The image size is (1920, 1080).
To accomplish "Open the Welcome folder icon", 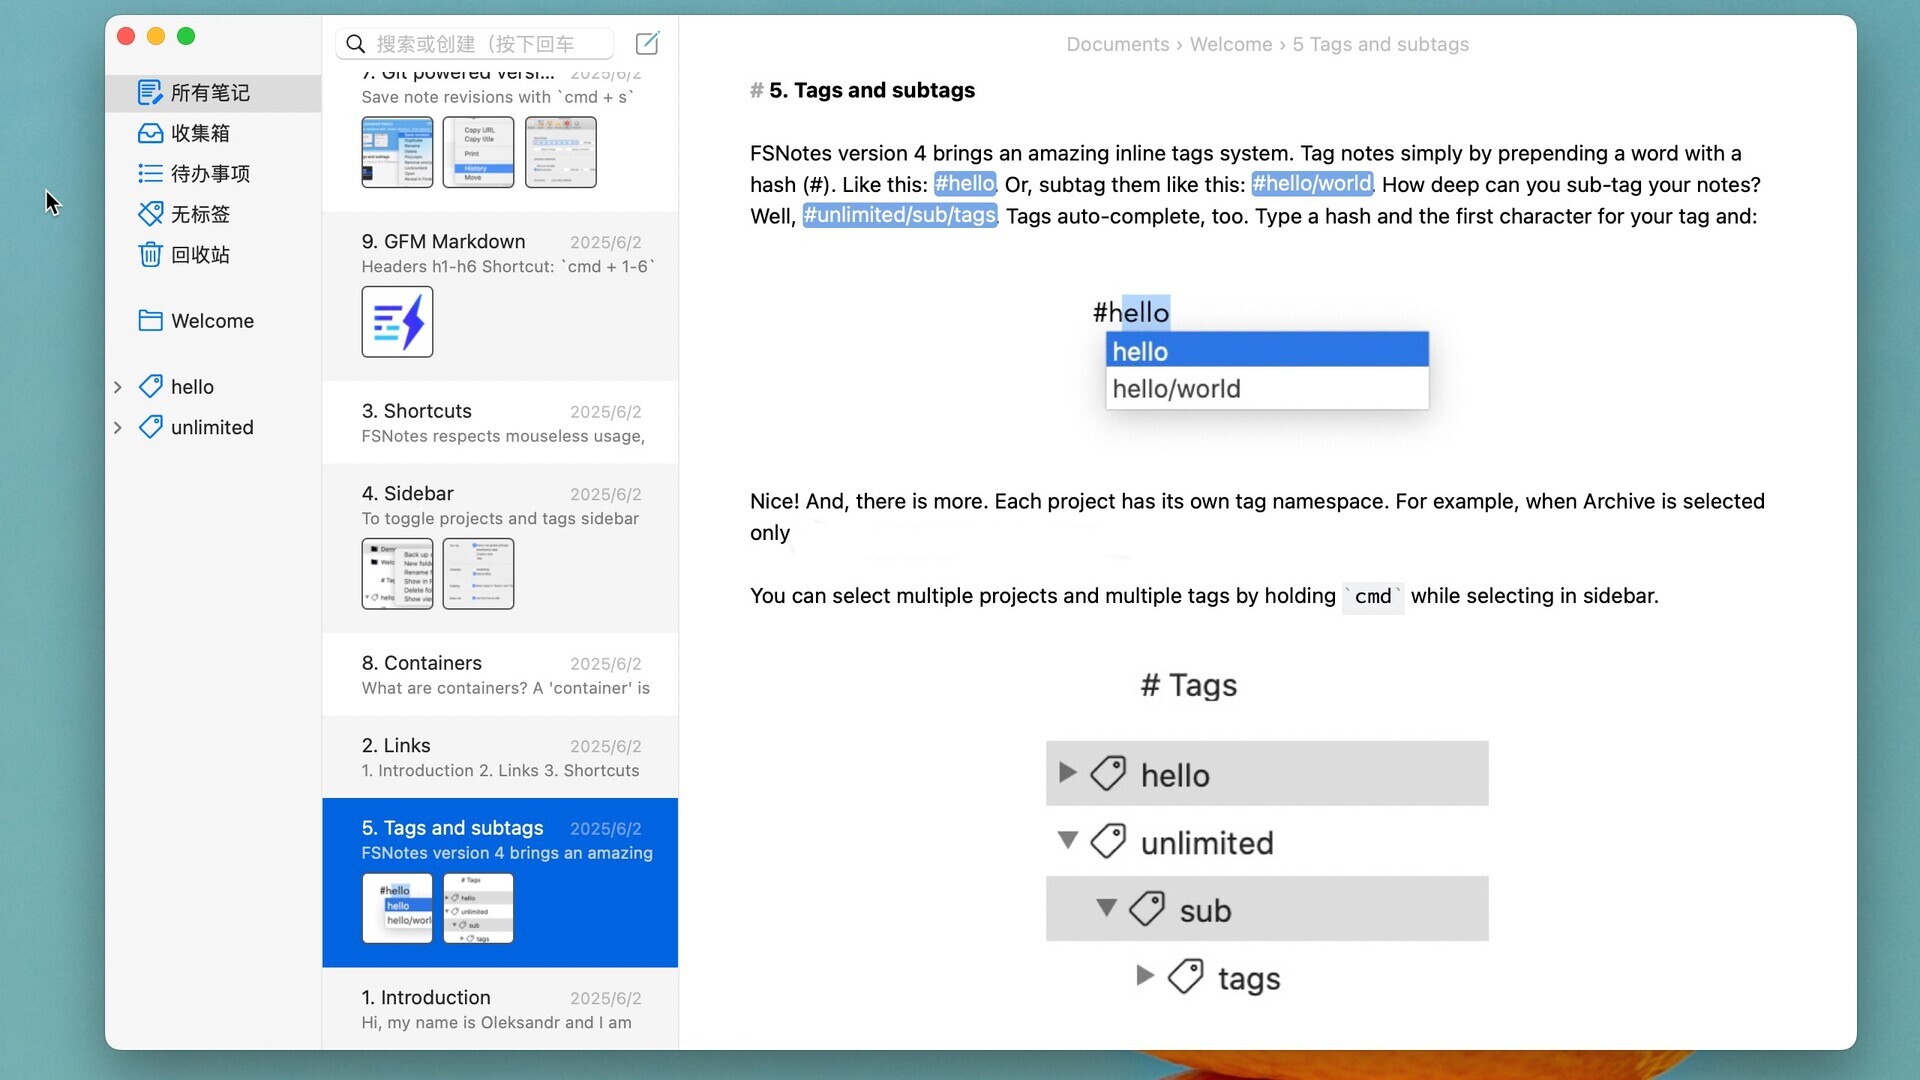I will coord(150,321).
